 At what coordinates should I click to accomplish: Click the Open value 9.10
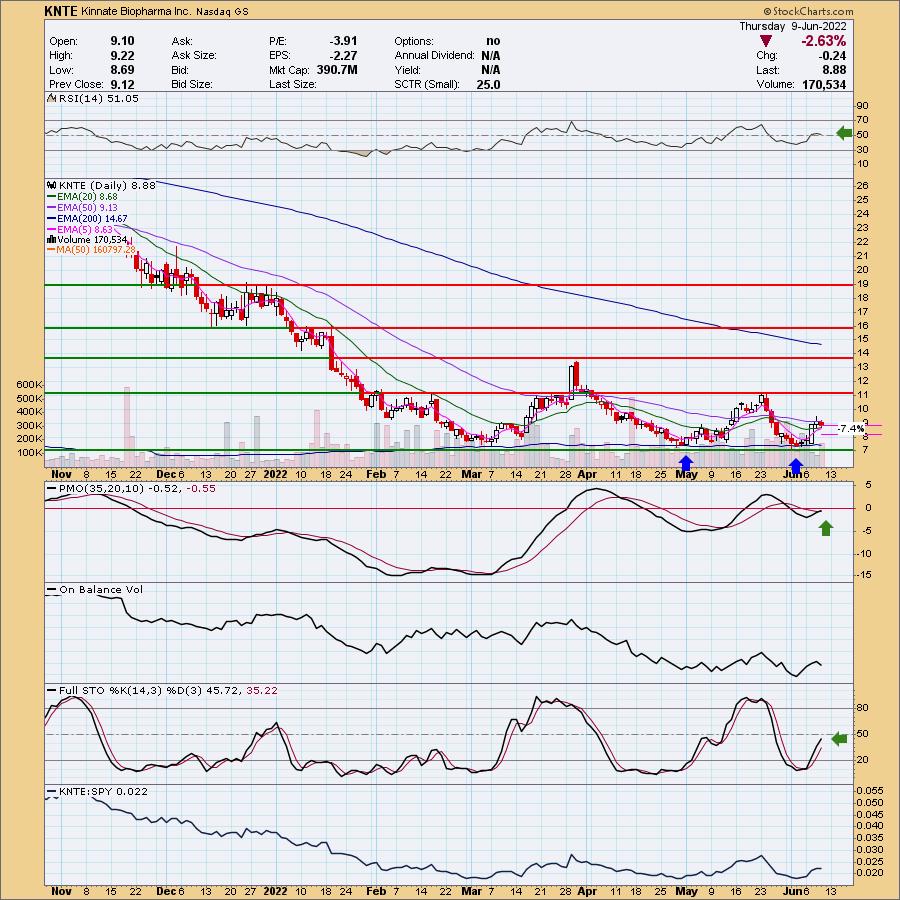click(122, 41)
